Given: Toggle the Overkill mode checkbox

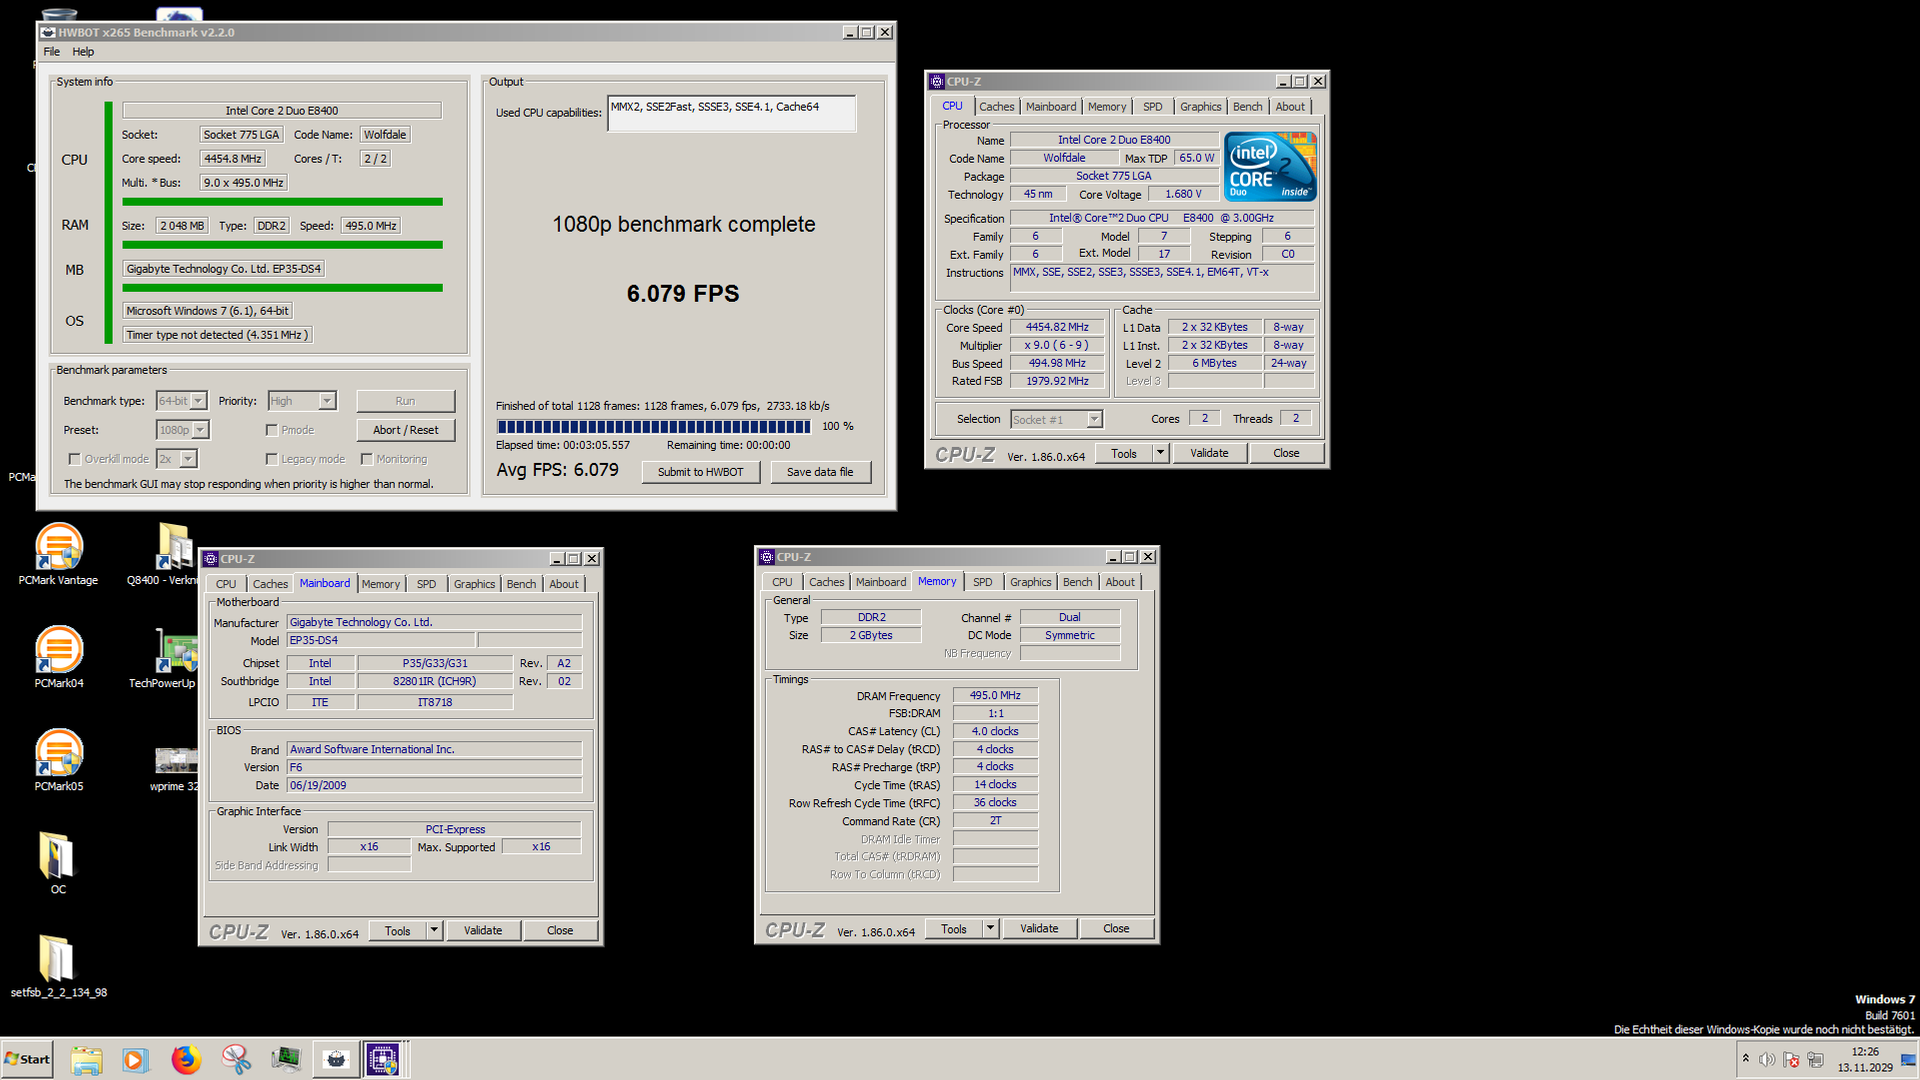Looking at the screenshot, I should tap(74, 459).
